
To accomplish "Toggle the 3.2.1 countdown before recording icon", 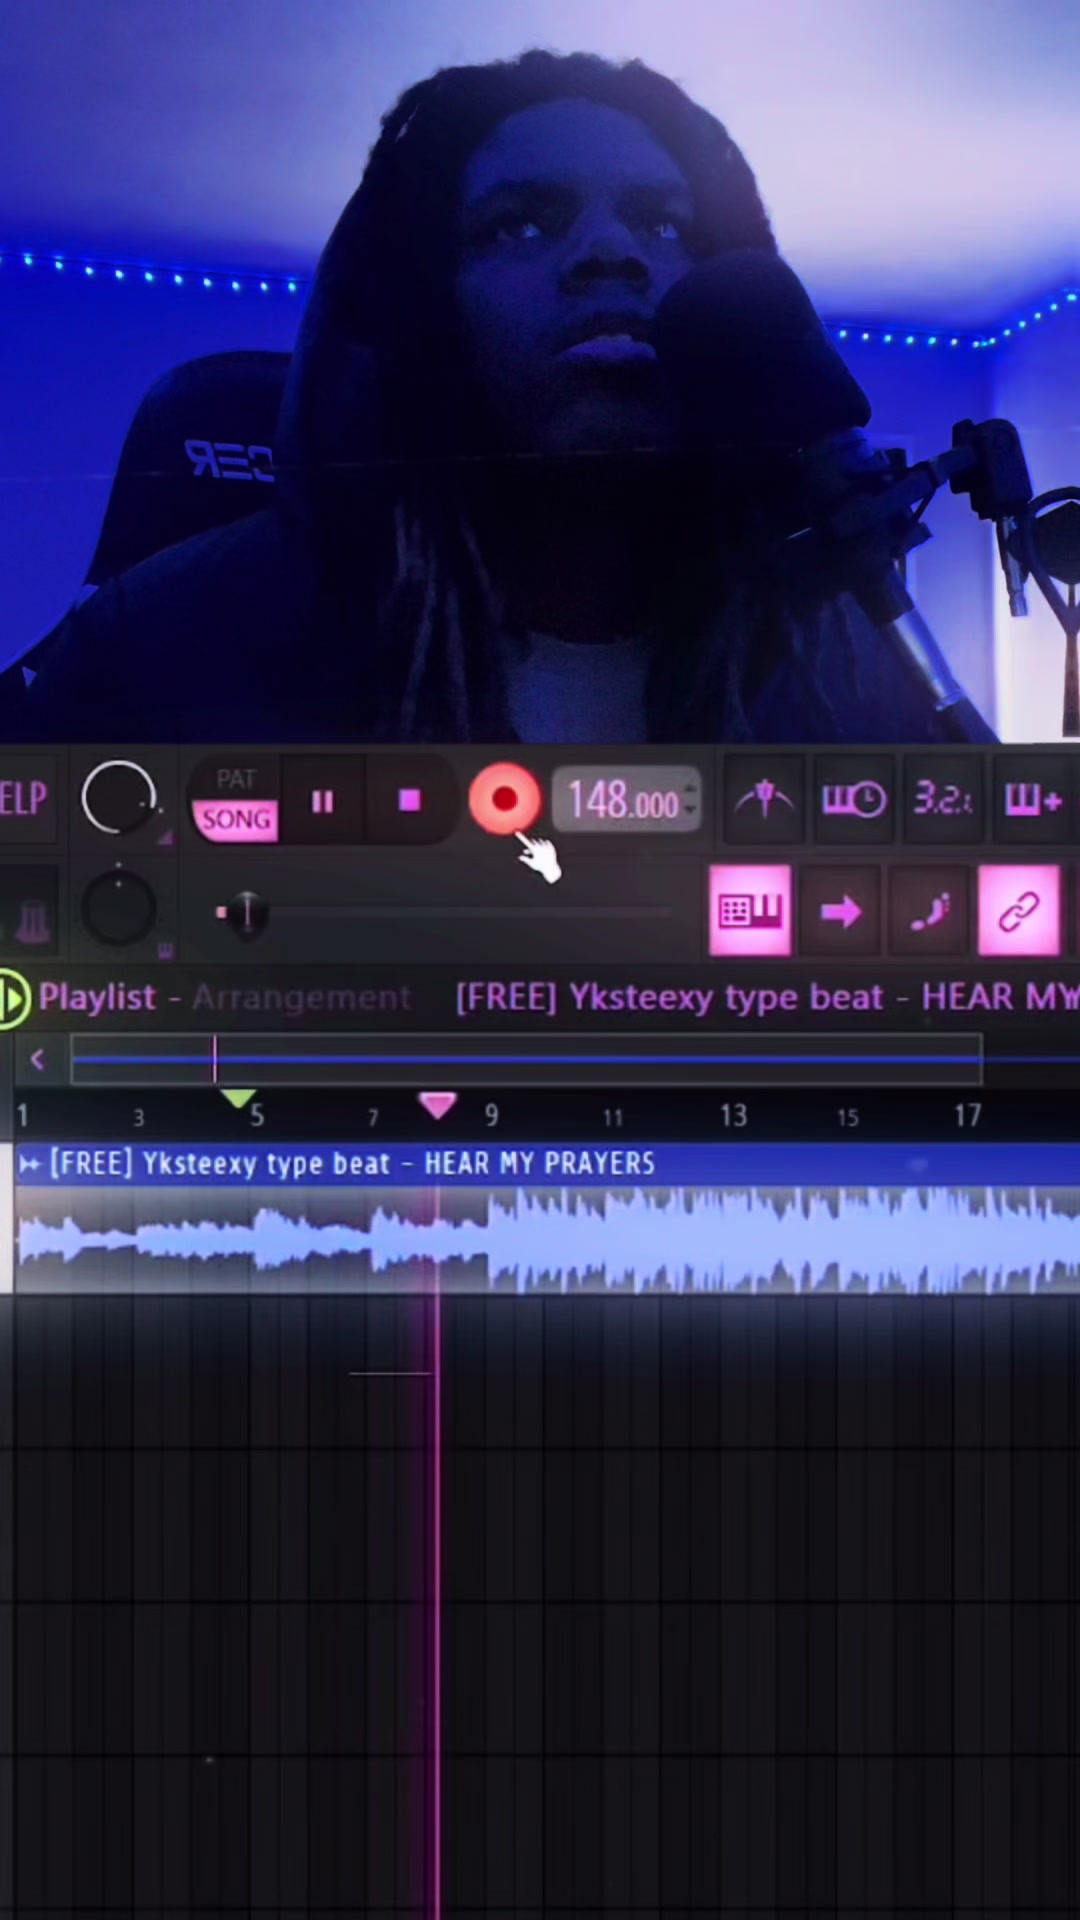I will 941,799.
